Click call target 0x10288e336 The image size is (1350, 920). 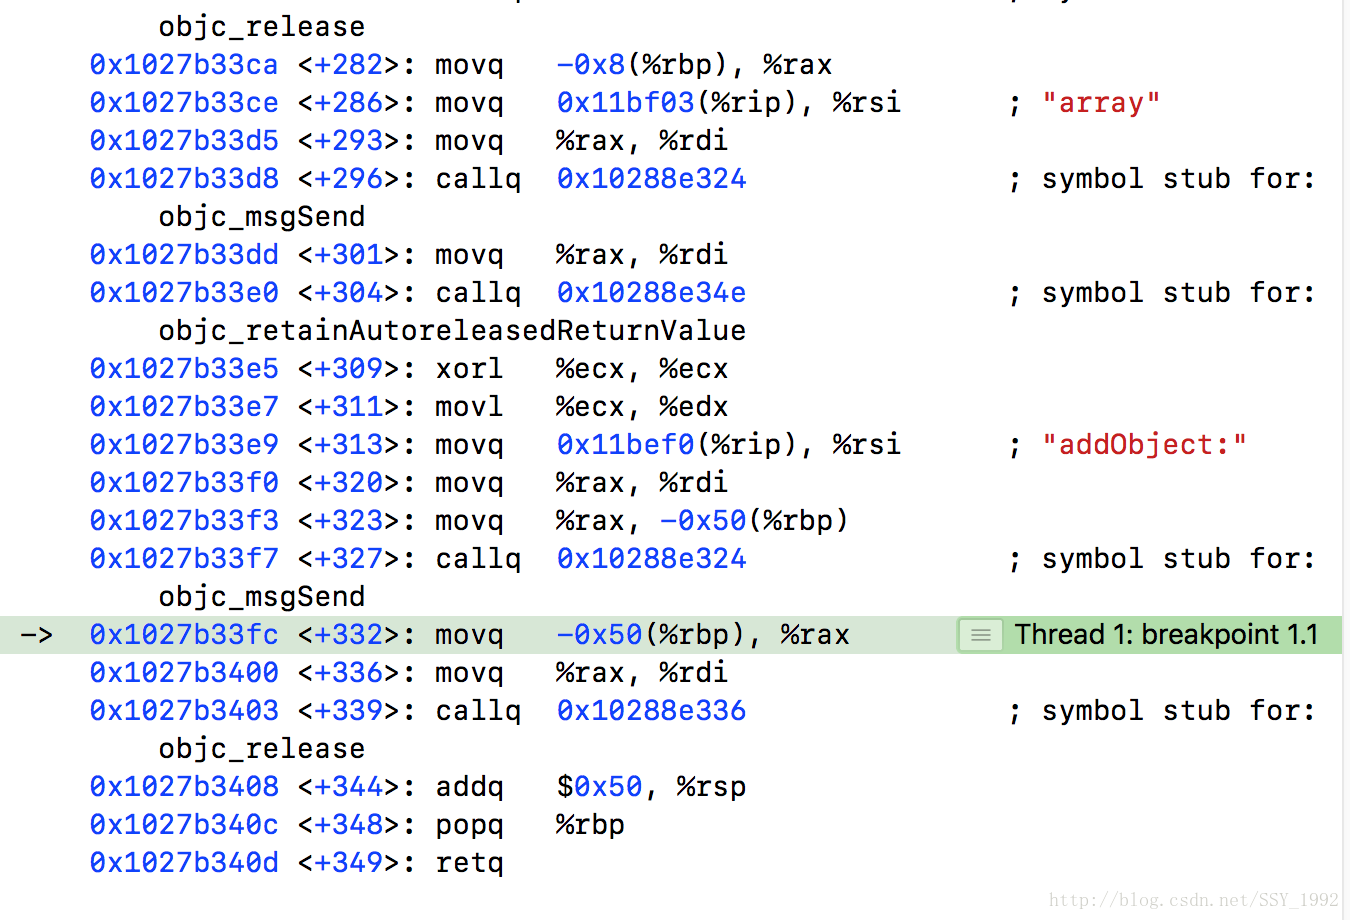tap(652, 711)
